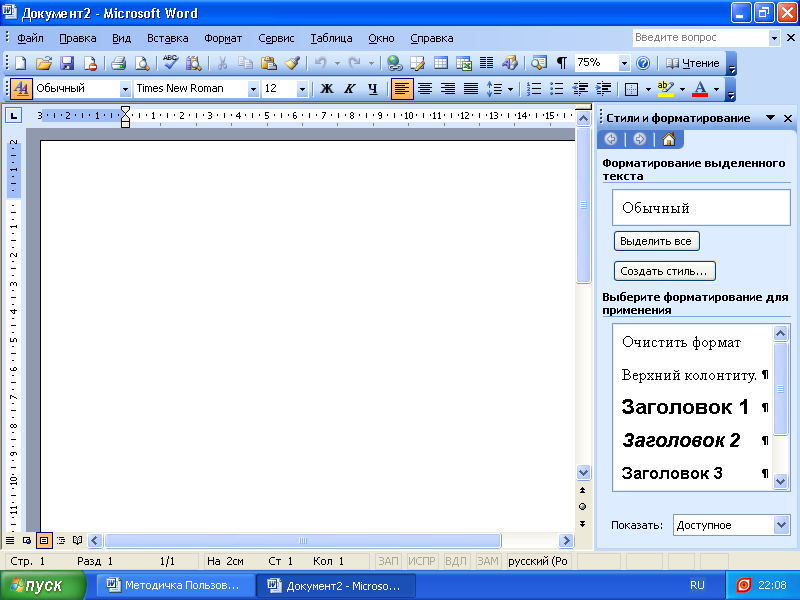
Task: Toggle bold formatting Ж
Action: pyautogui.click(x=327, y=89)
